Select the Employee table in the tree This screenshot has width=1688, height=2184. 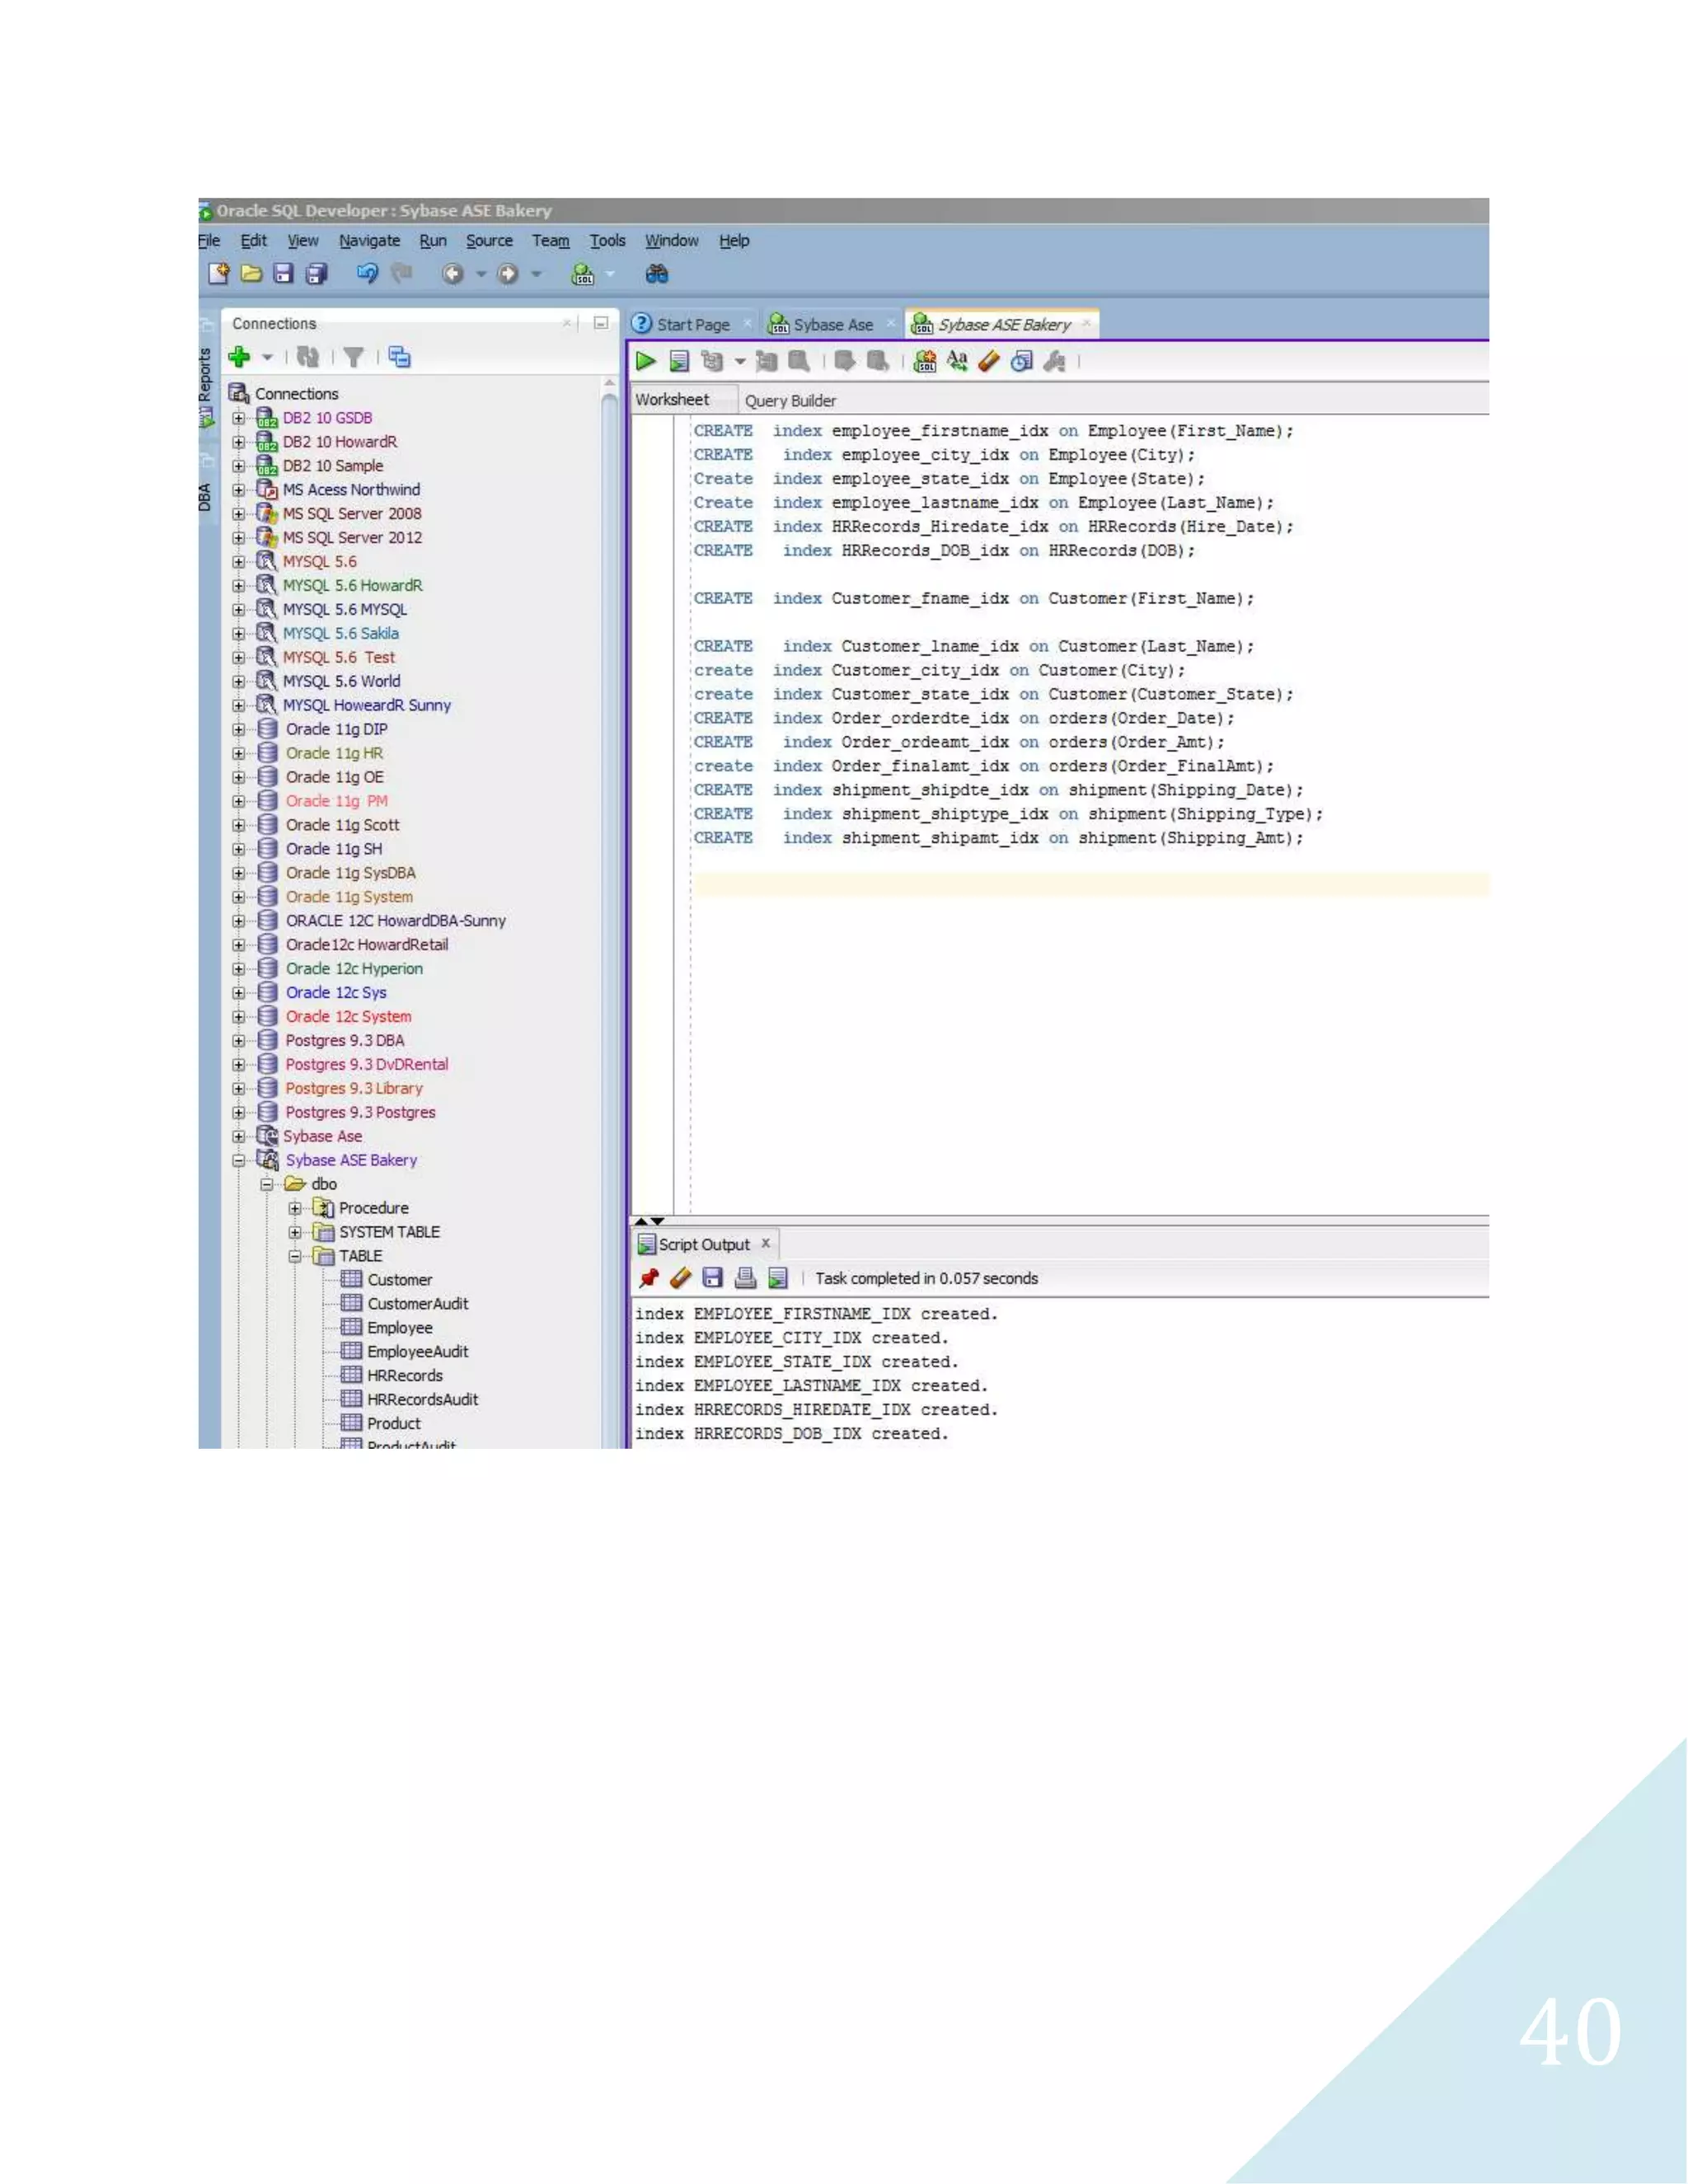pyautogui.click(x=399, y=1328)
